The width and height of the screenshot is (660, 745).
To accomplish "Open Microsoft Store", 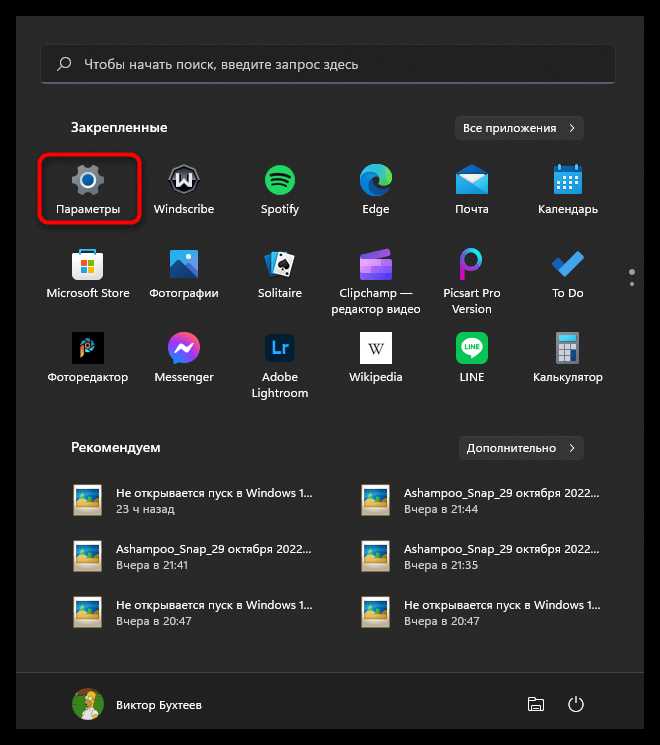I will pyautogui.click(x=88, y=274).
